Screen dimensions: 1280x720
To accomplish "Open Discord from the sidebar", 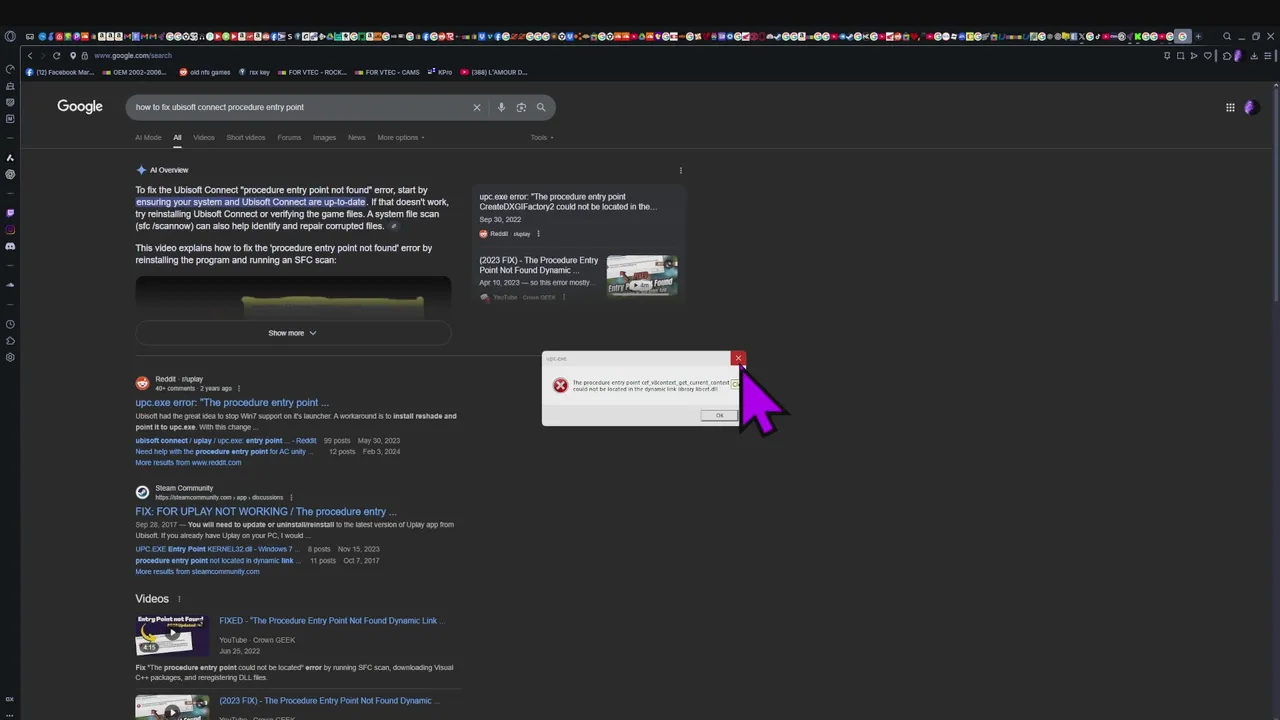I will click(x=10, y=246).
